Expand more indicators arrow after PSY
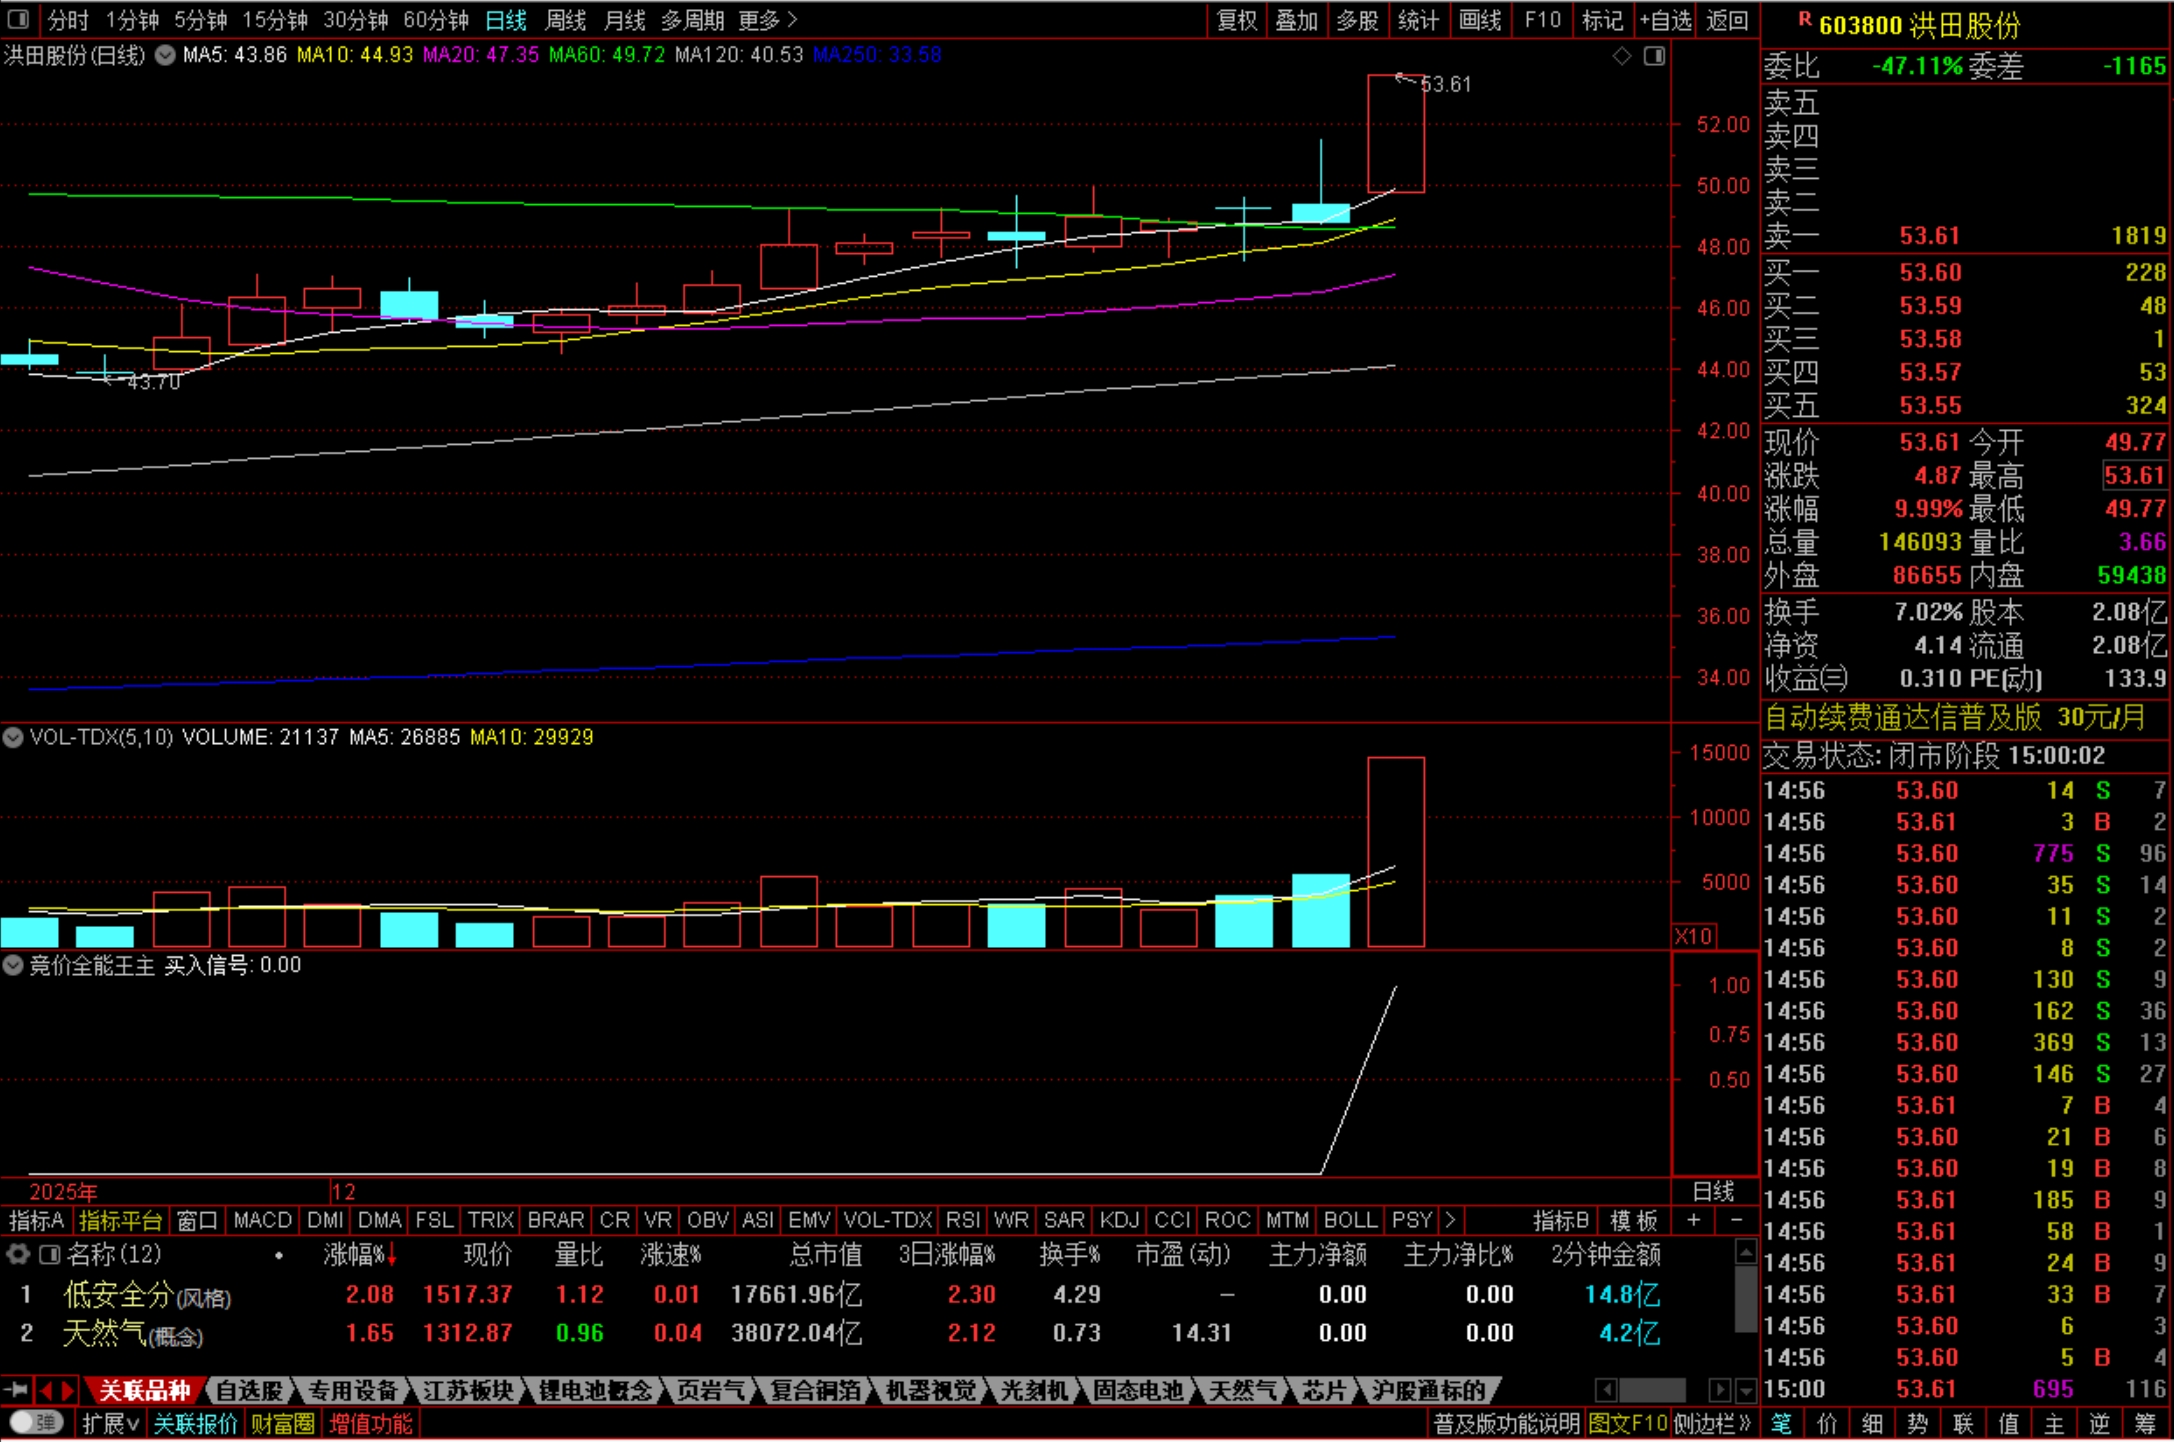 point(1450,1220)
